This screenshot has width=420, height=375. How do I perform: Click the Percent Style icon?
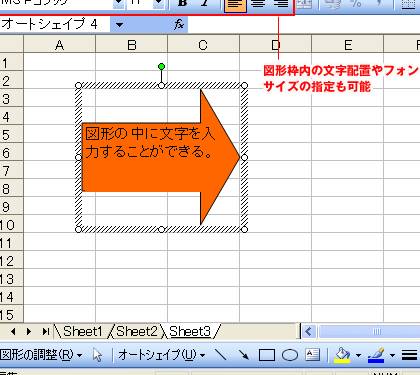click(x=356, y=4)
